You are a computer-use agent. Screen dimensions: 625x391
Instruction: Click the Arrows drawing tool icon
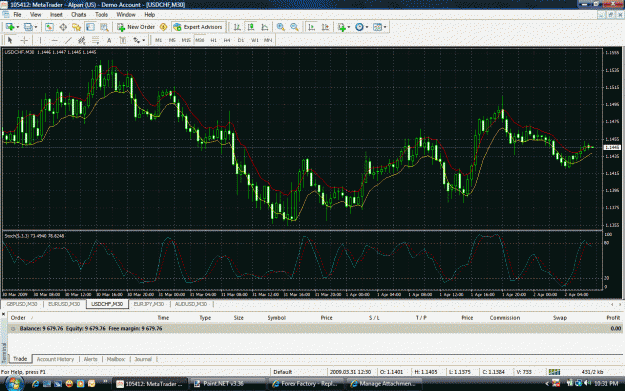[x=137, y=40]
